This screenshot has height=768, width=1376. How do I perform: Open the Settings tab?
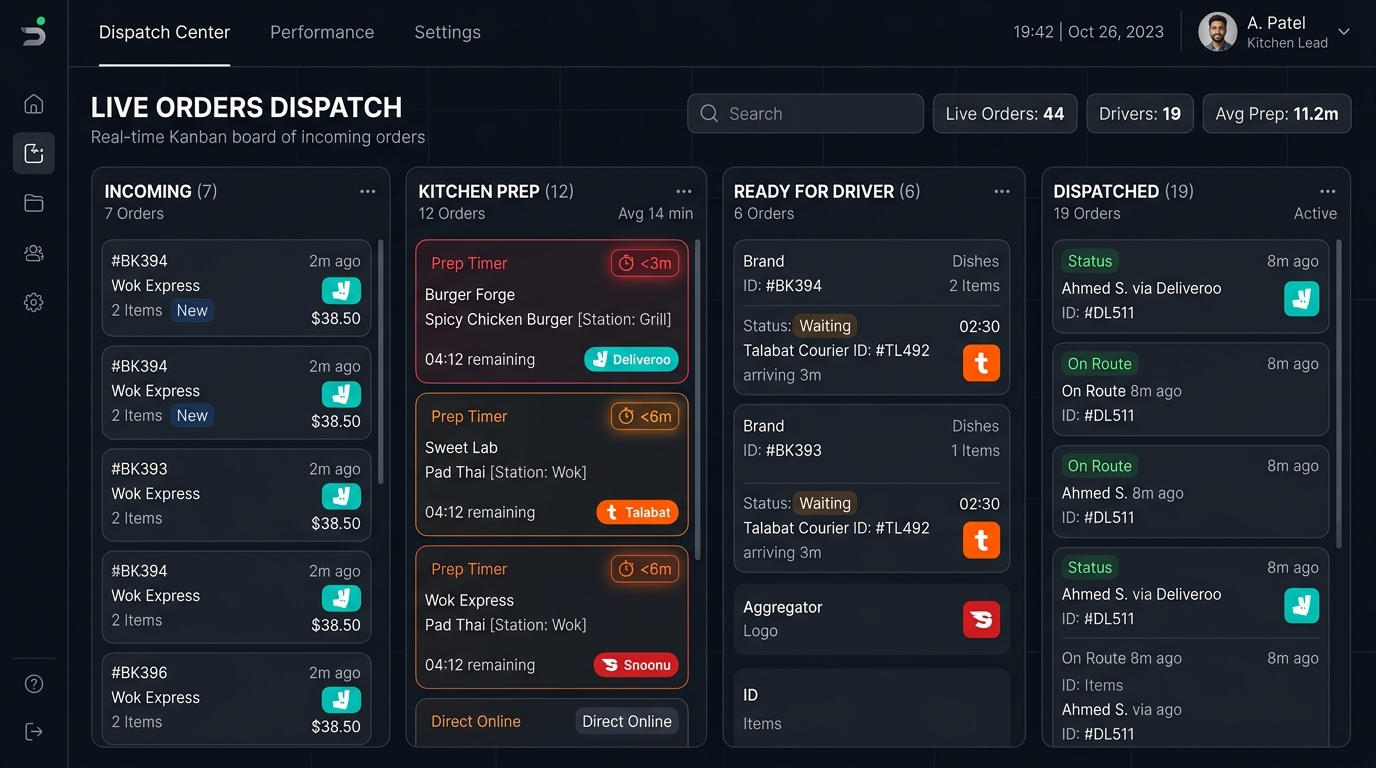(447, 32)
